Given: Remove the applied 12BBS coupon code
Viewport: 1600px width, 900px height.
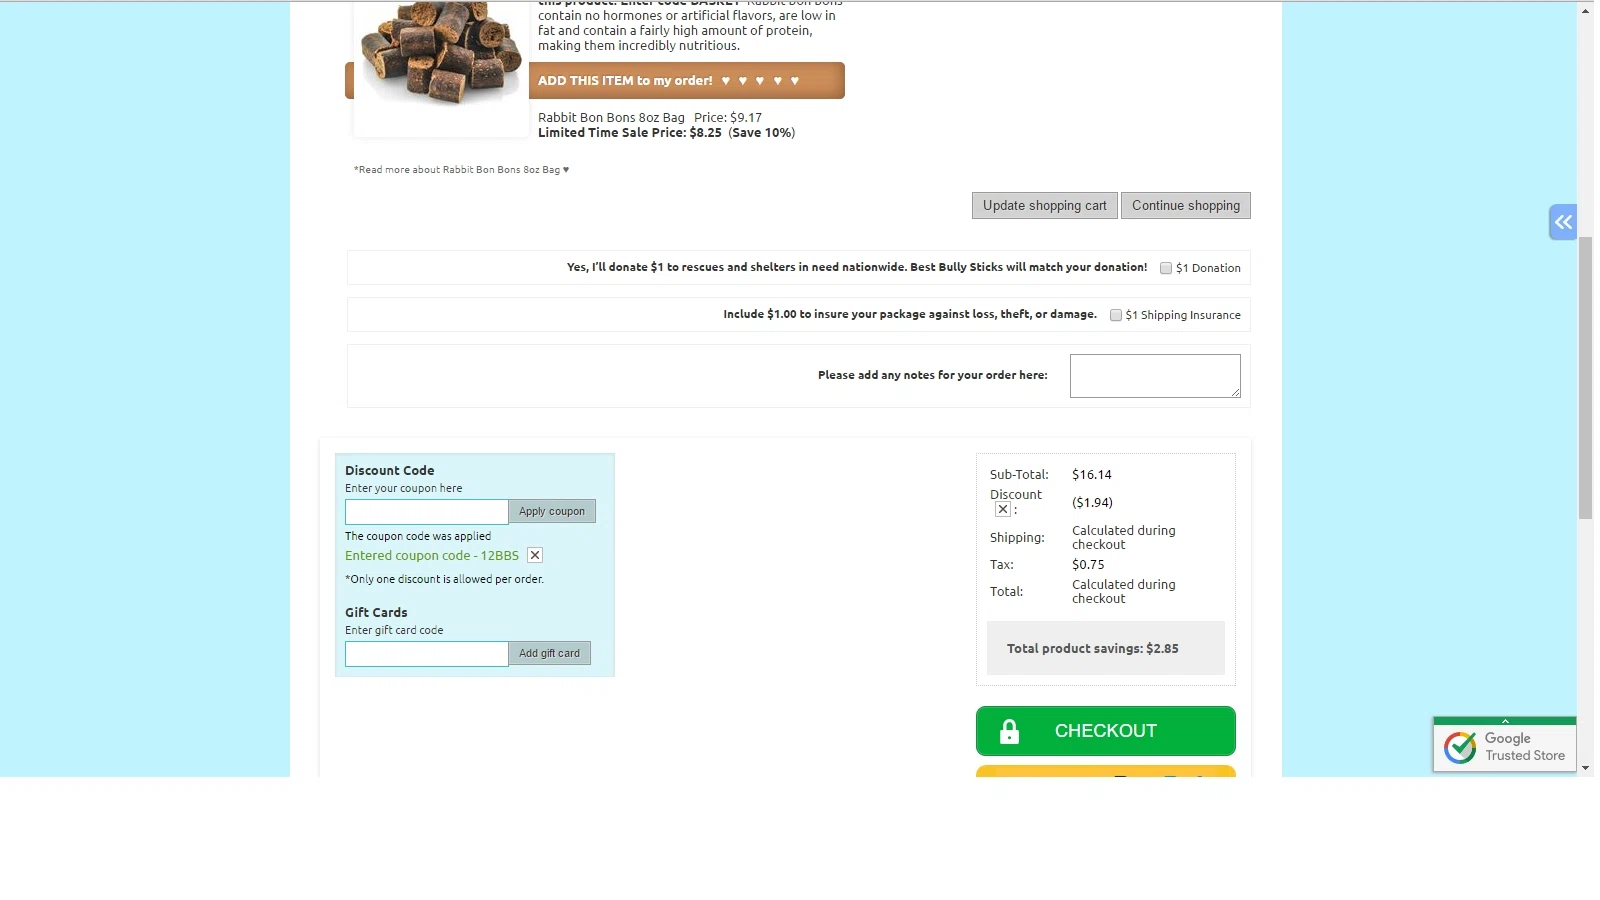Looking at the screenshot, I should (x=535, y=555).
